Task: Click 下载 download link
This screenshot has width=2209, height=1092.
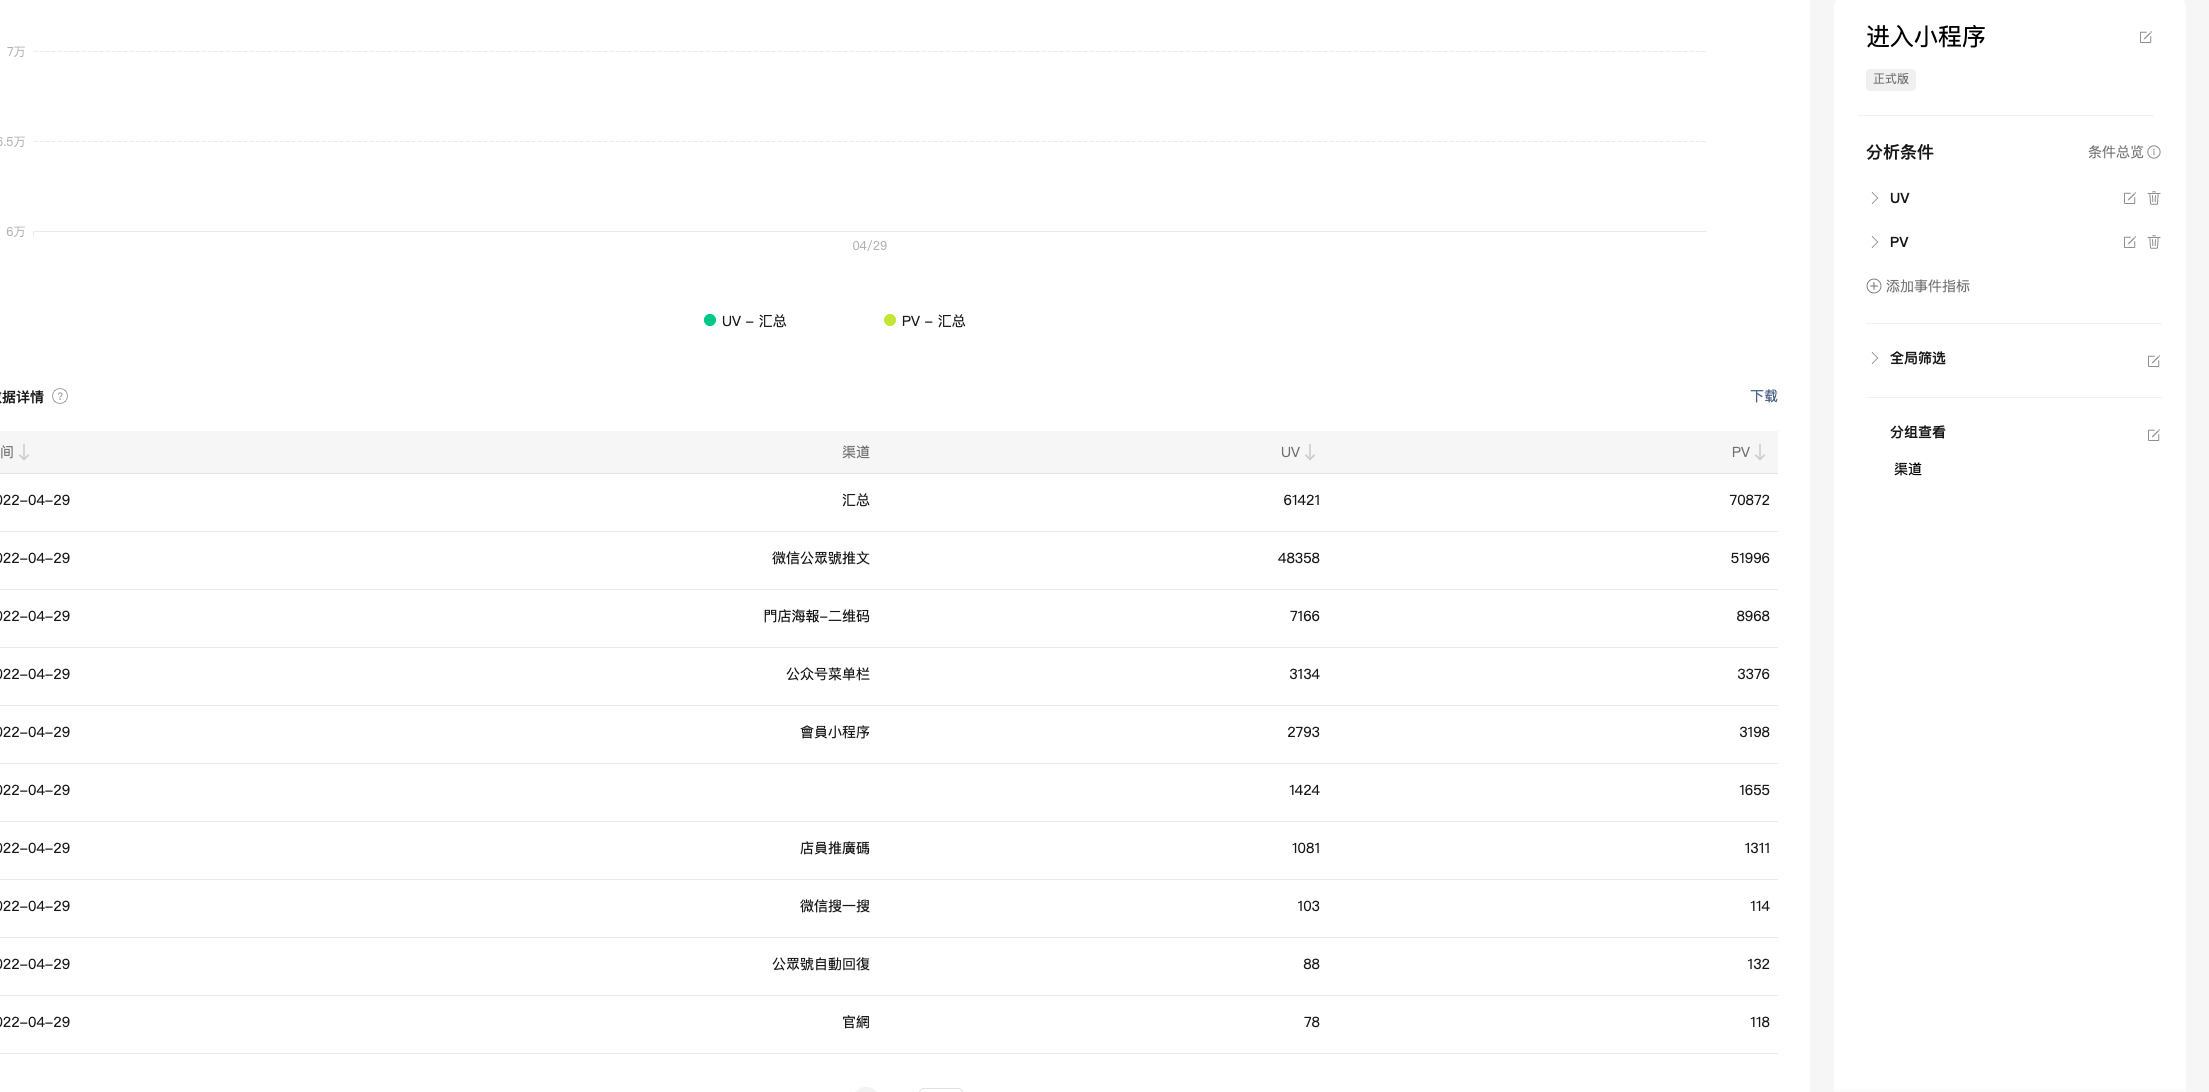Action: tap(1763, 396)
